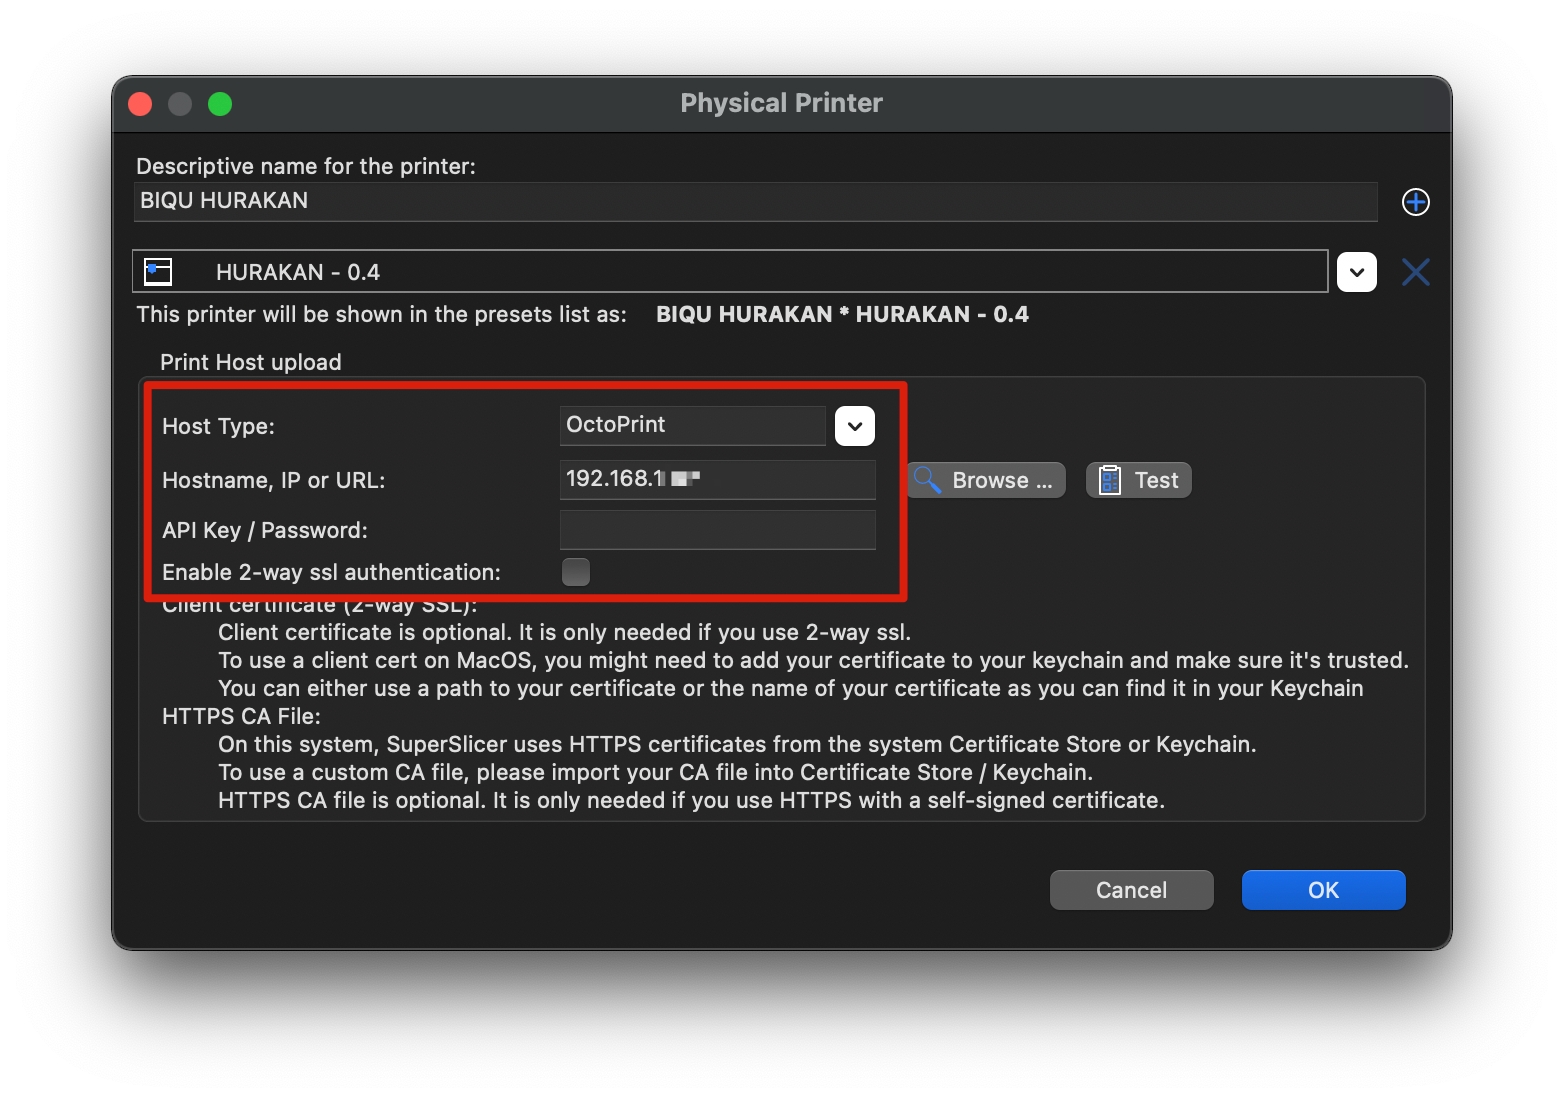The width and height of the screenshot is (1564, 1098).
Task: Click the descriptive printer name field
Action: (755, 201)
